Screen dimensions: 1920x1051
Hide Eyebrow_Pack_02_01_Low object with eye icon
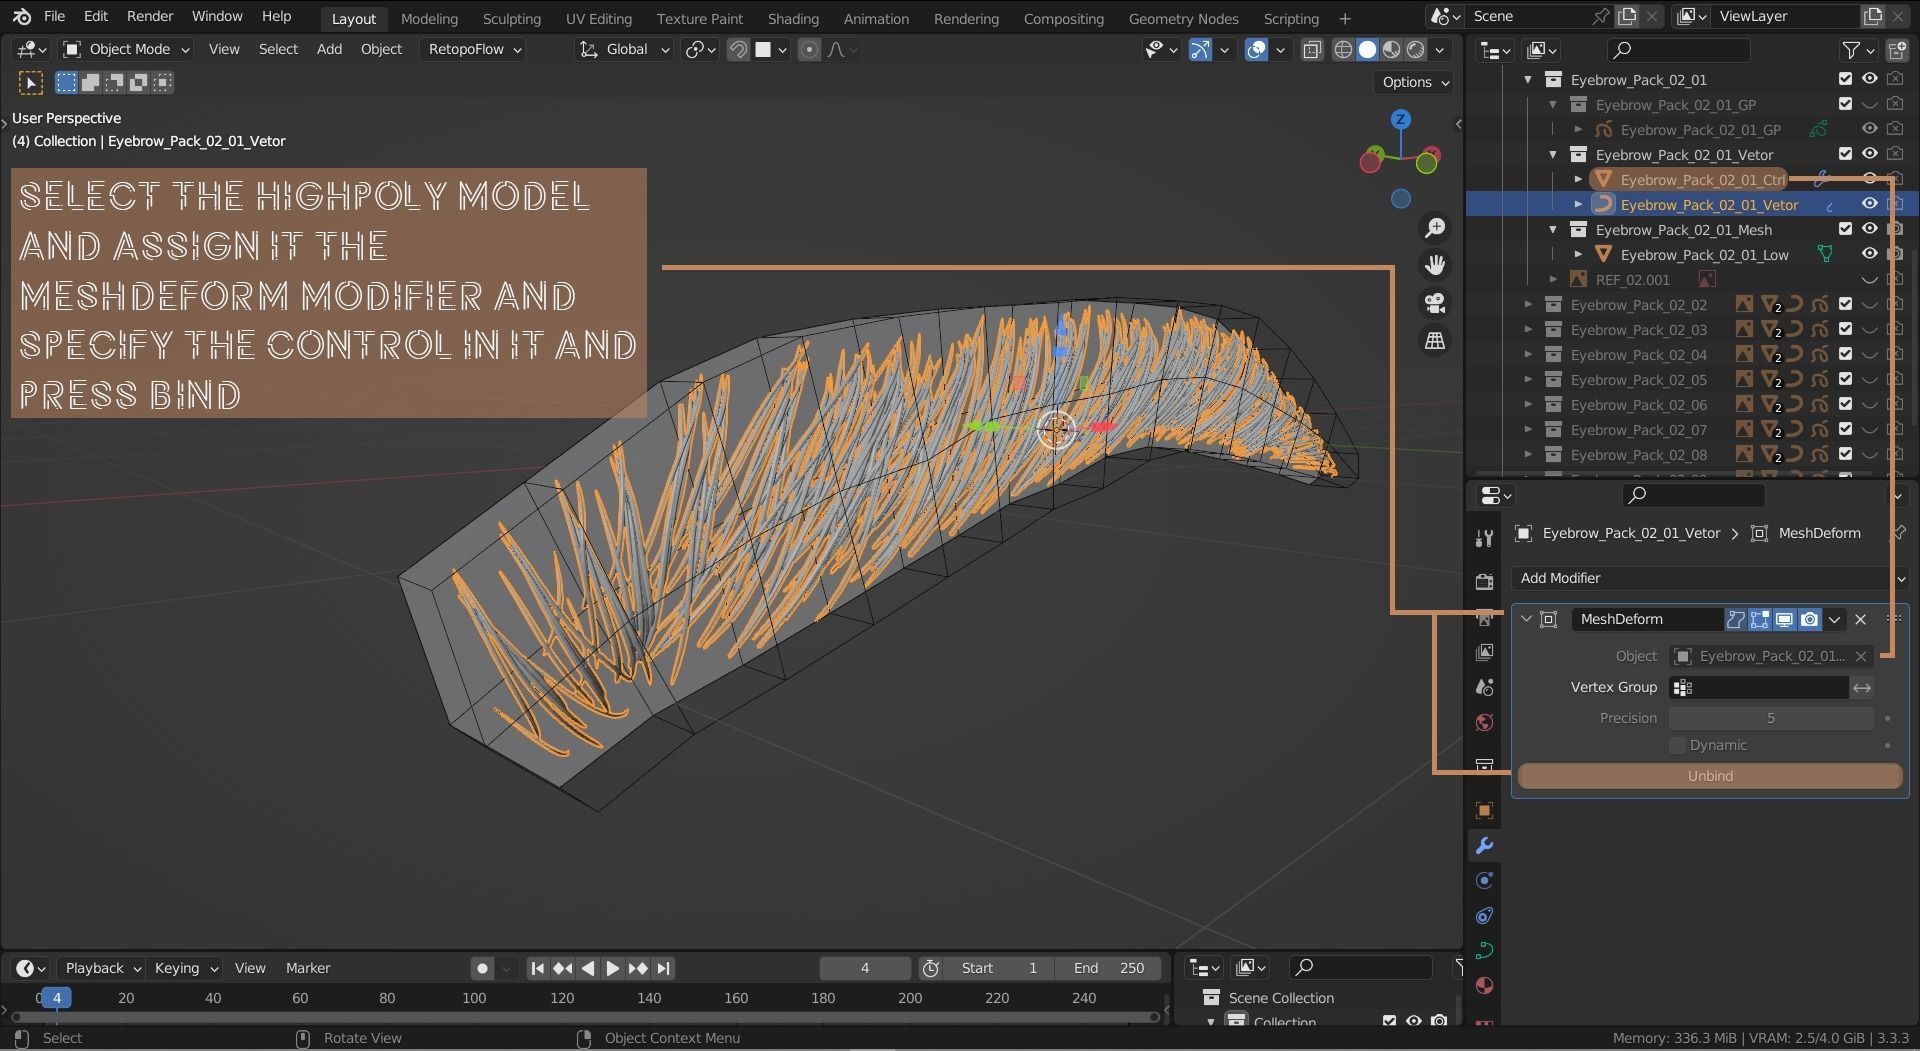point(1869,253)
